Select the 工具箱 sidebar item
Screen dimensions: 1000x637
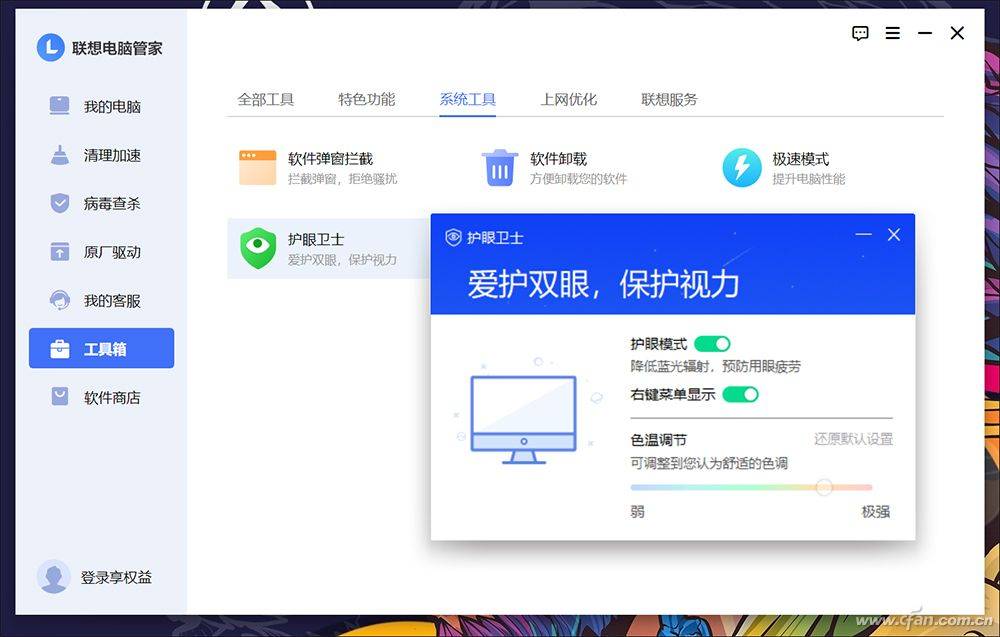[101, 348]
